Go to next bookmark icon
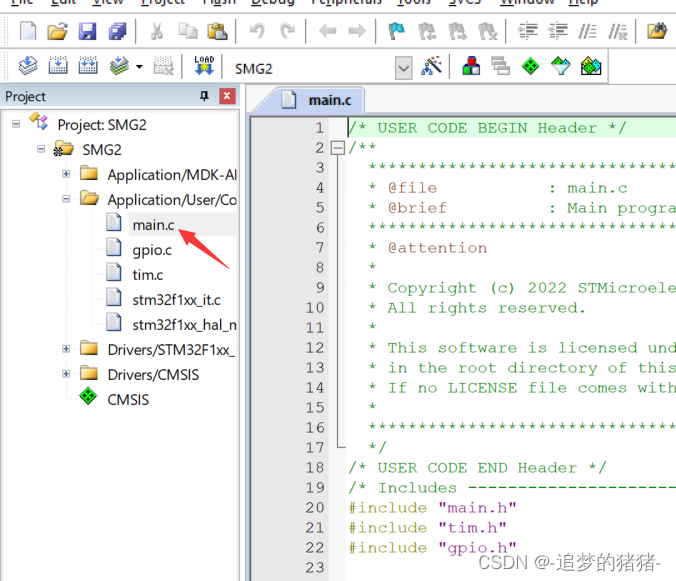 pyautogui.click(x=457, y=31)
